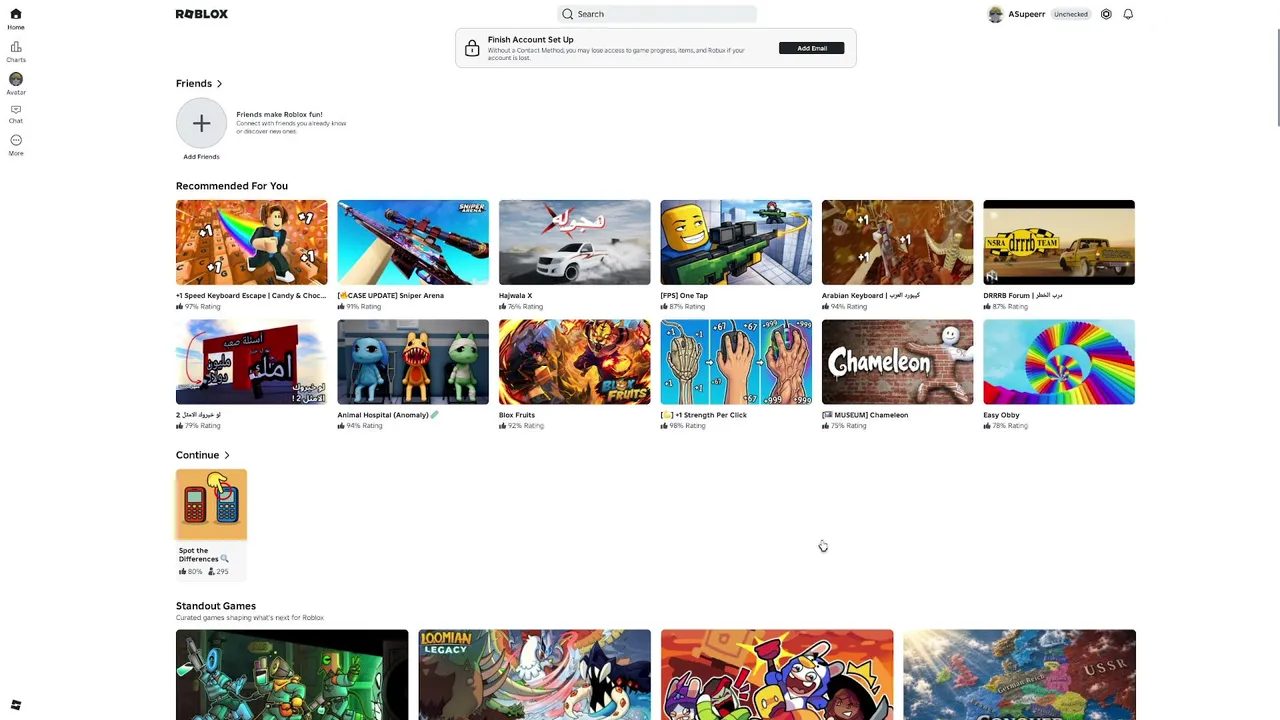Open the Arabian Keyboard game thumbnail

[x=897, y=242]
